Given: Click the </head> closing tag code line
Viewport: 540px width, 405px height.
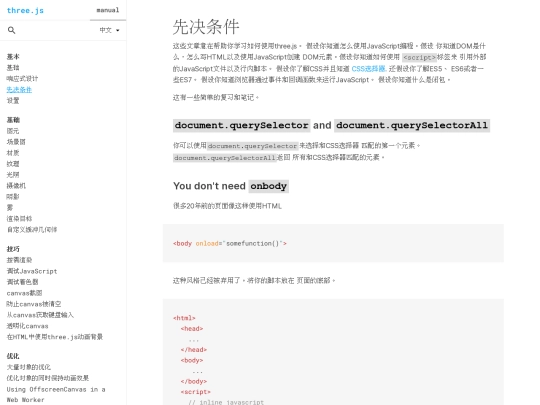Looking at the screenshot, I should 194,350.
